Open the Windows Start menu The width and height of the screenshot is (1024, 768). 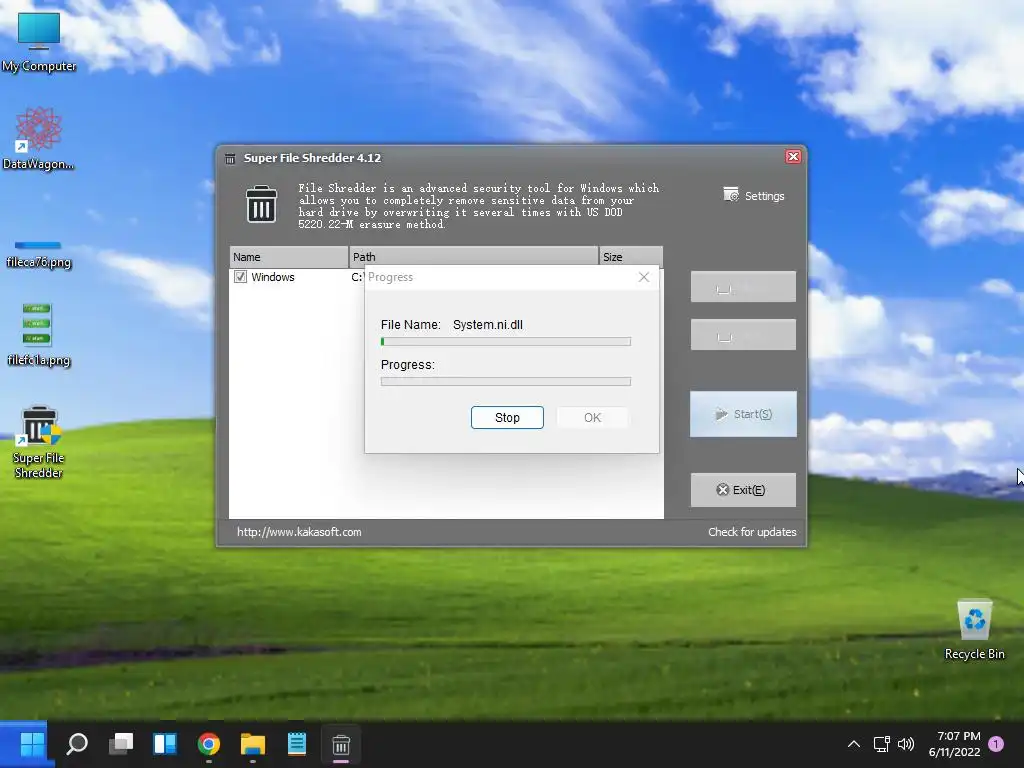point(32,744)
